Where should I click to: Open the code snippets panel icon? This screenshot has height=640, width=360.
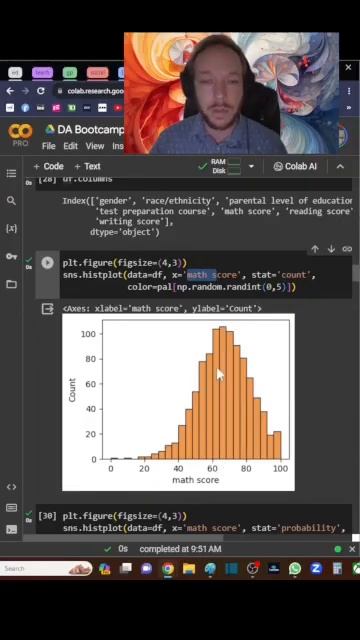[x=11, y=487]
